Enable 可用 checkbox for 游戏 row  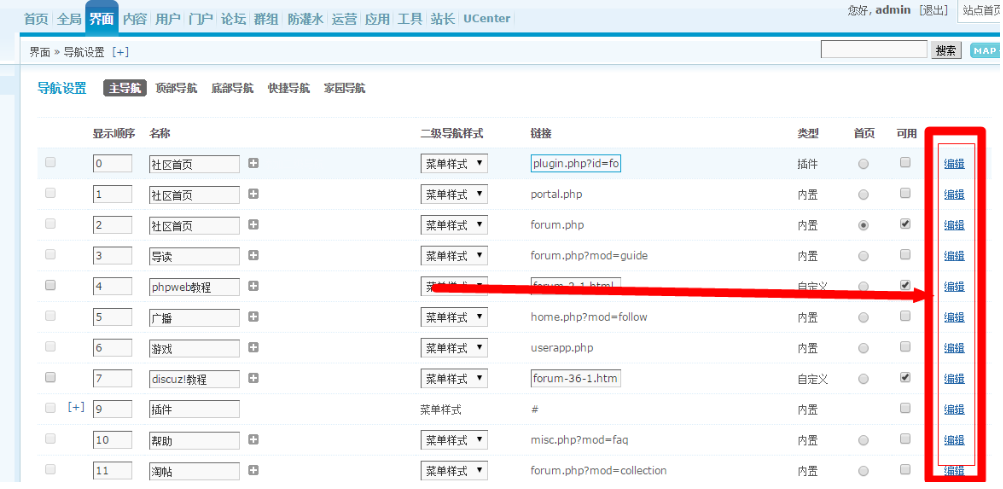click(x=905, y=346)
